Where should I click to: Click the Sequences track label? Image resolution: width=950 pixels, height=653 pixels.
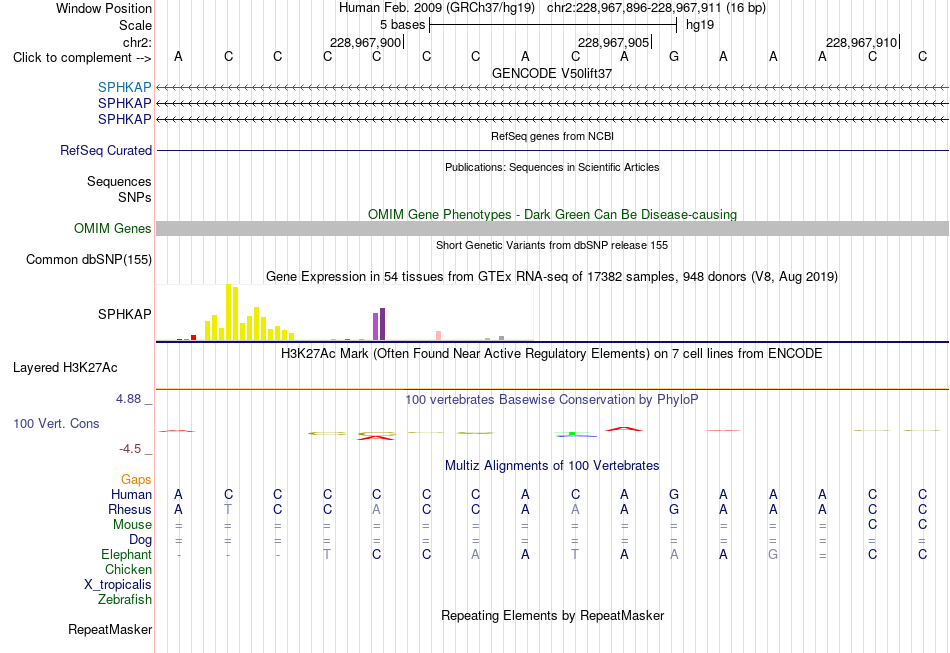click(x=119, y=182)
